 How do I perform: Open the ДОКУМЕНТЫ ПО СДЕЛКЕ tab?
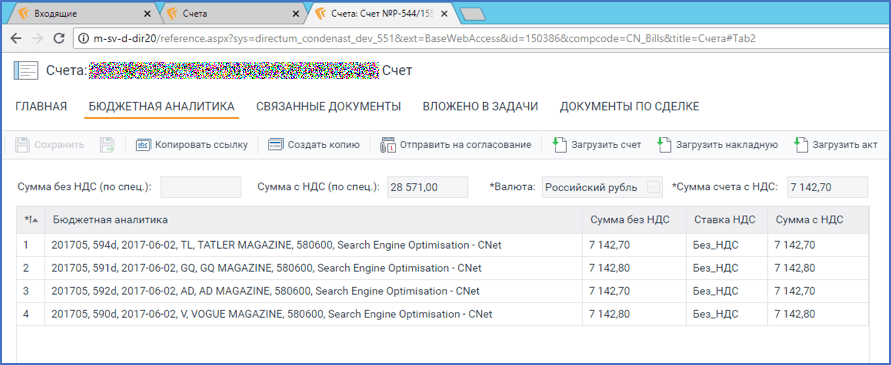630,106
